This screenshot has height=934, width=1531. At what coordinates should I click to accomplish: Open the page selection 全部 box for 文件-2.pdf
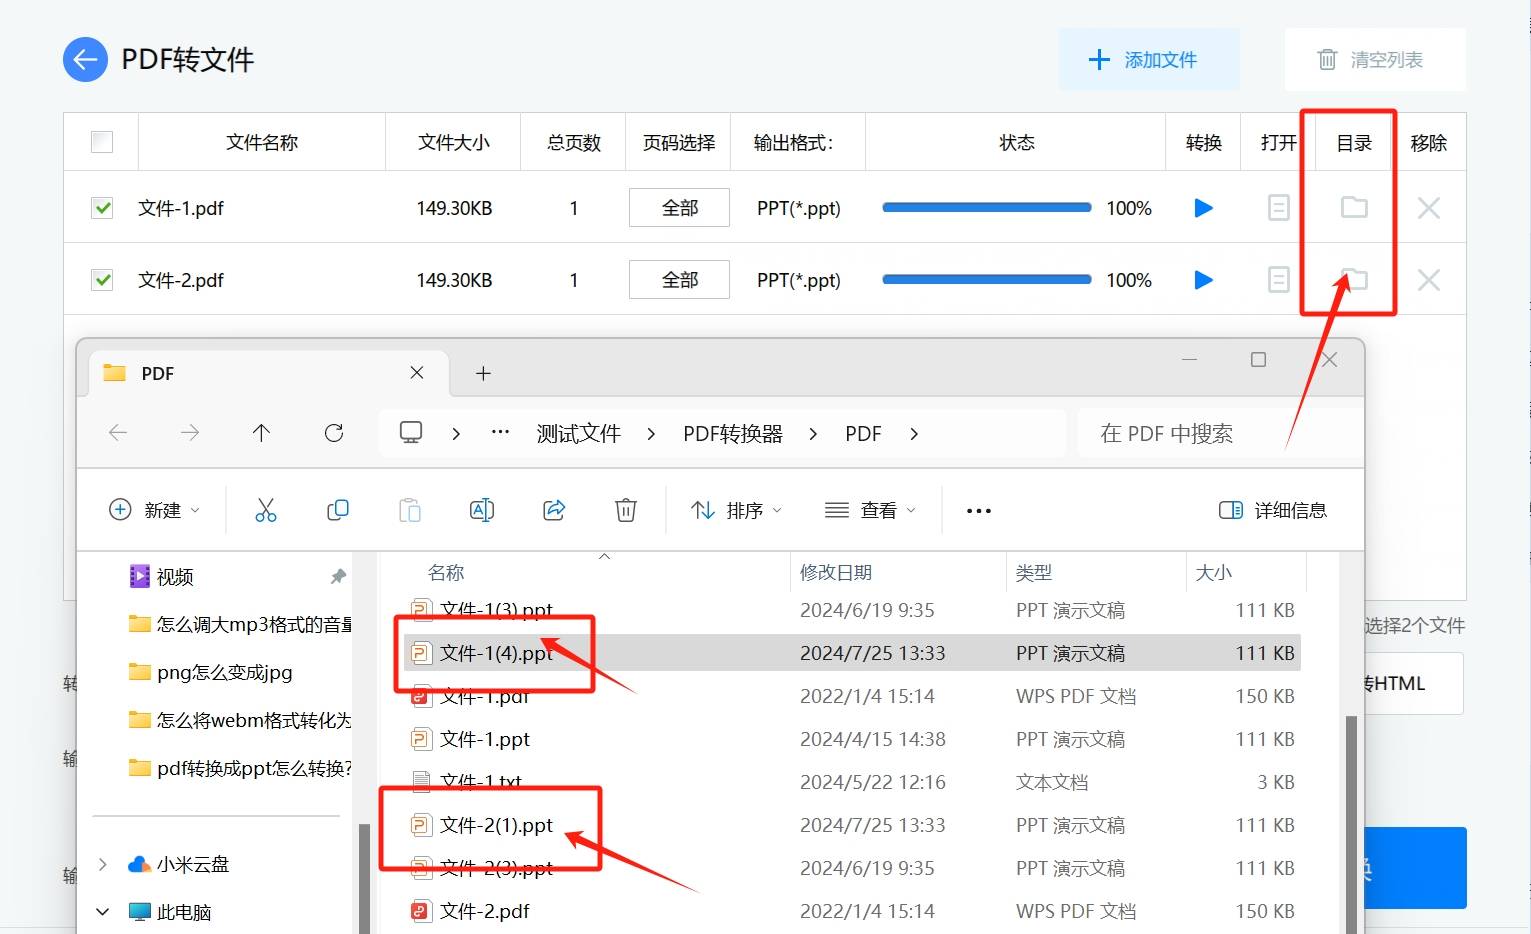[x=679, y=280]
